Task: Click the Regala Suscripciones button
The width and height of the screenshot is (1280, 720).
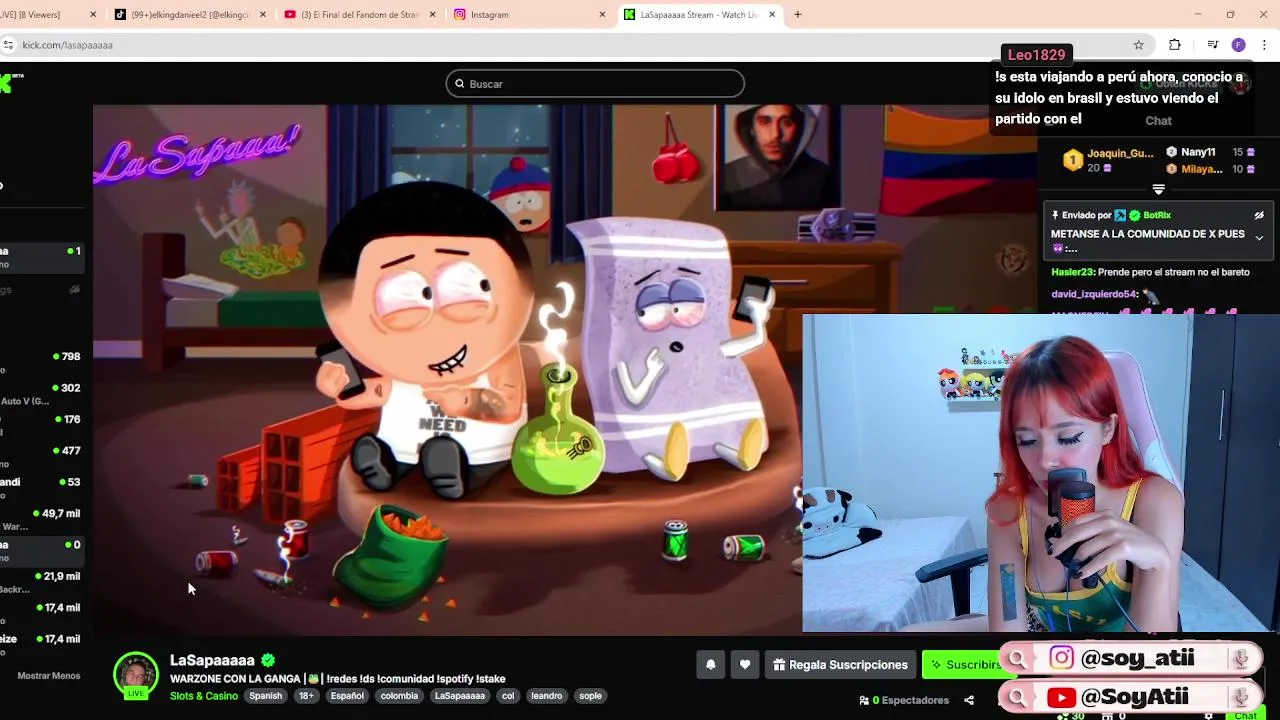Action: point(840,665)
